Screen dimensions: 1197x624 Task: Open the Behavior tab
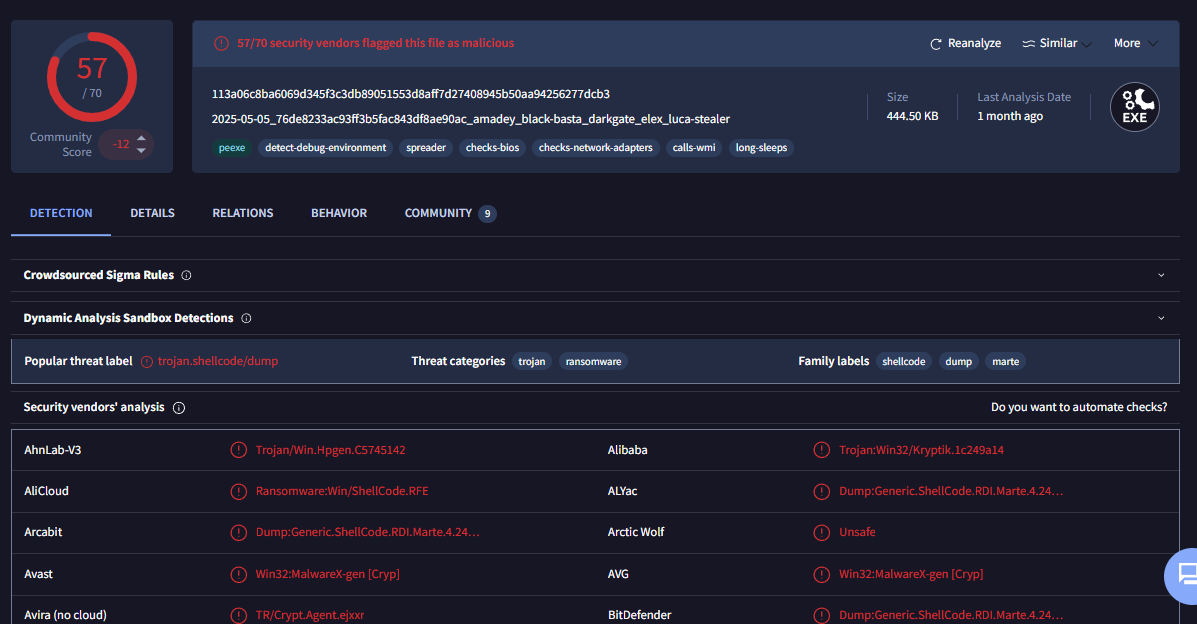click(x=339, y=213)
